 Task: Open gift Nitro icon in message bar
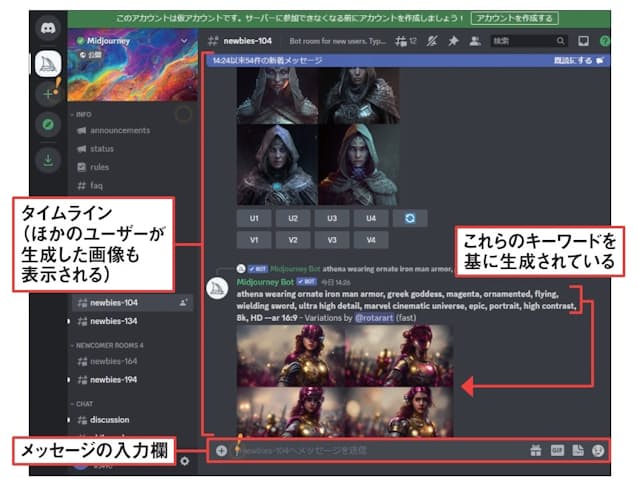pyautogui.click(x=536, y=450)
